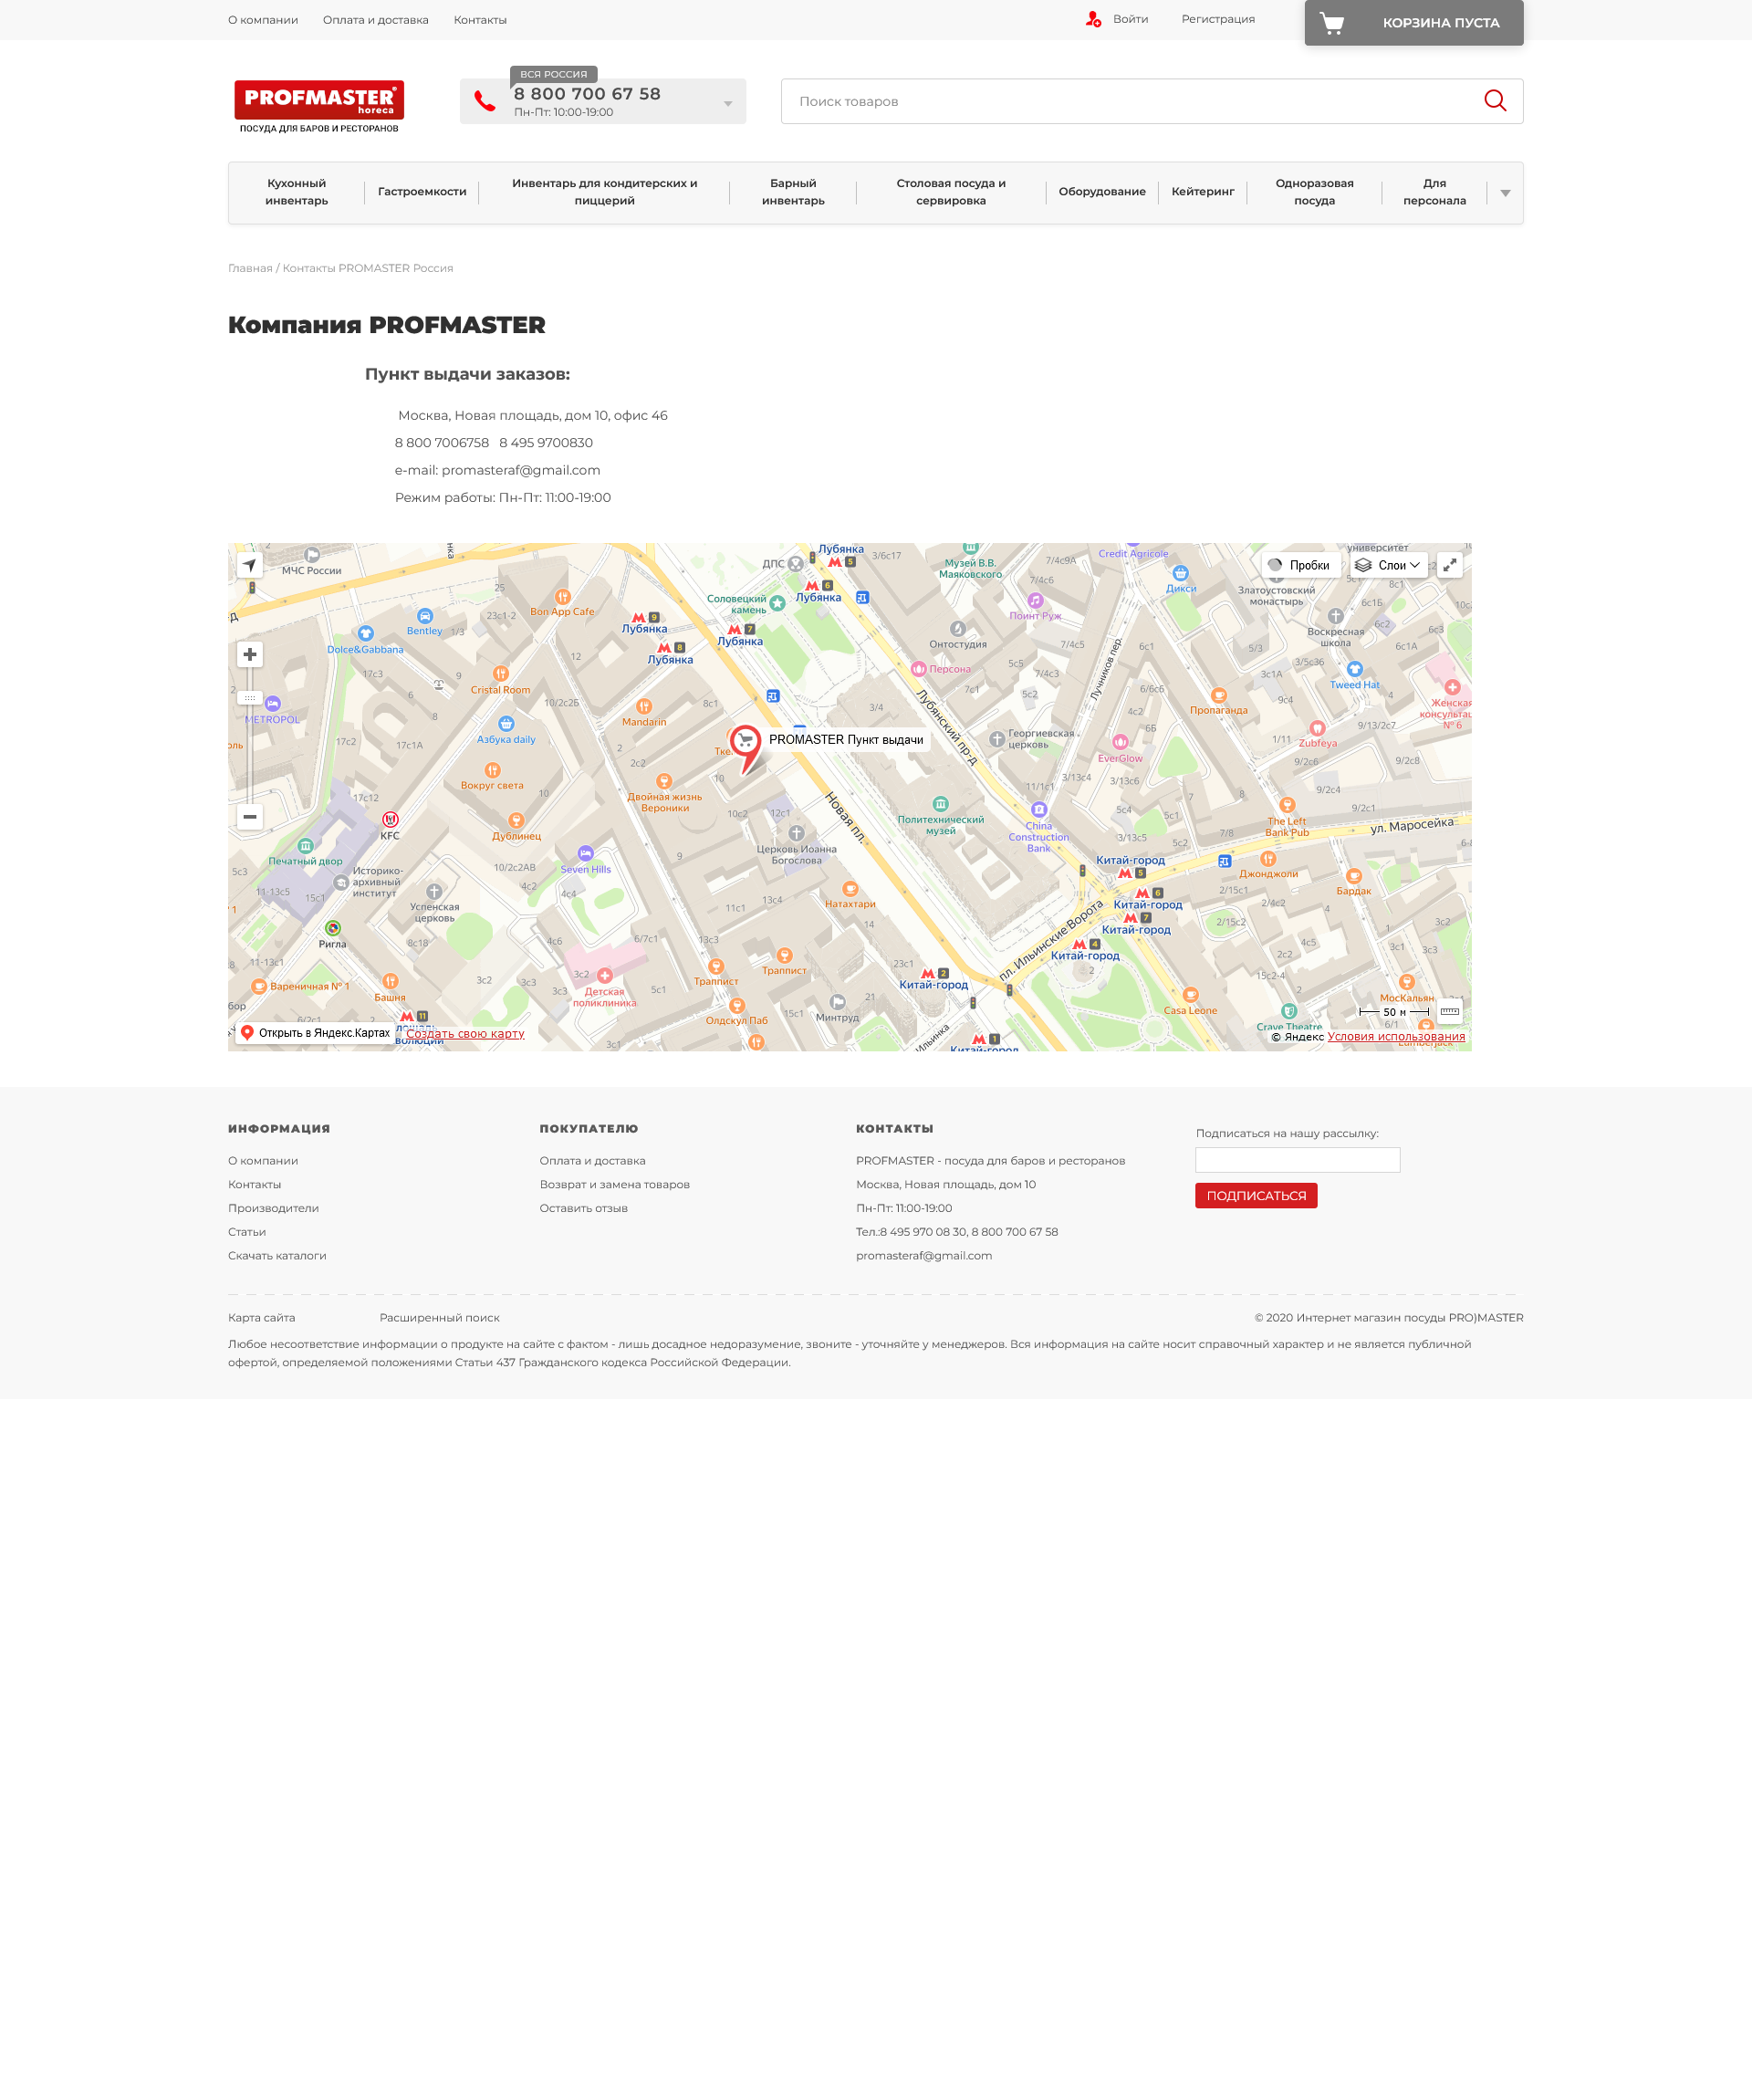
Task: Open Расширенный поиск link
Action: pyautogui.click(x=439, y=1318)
